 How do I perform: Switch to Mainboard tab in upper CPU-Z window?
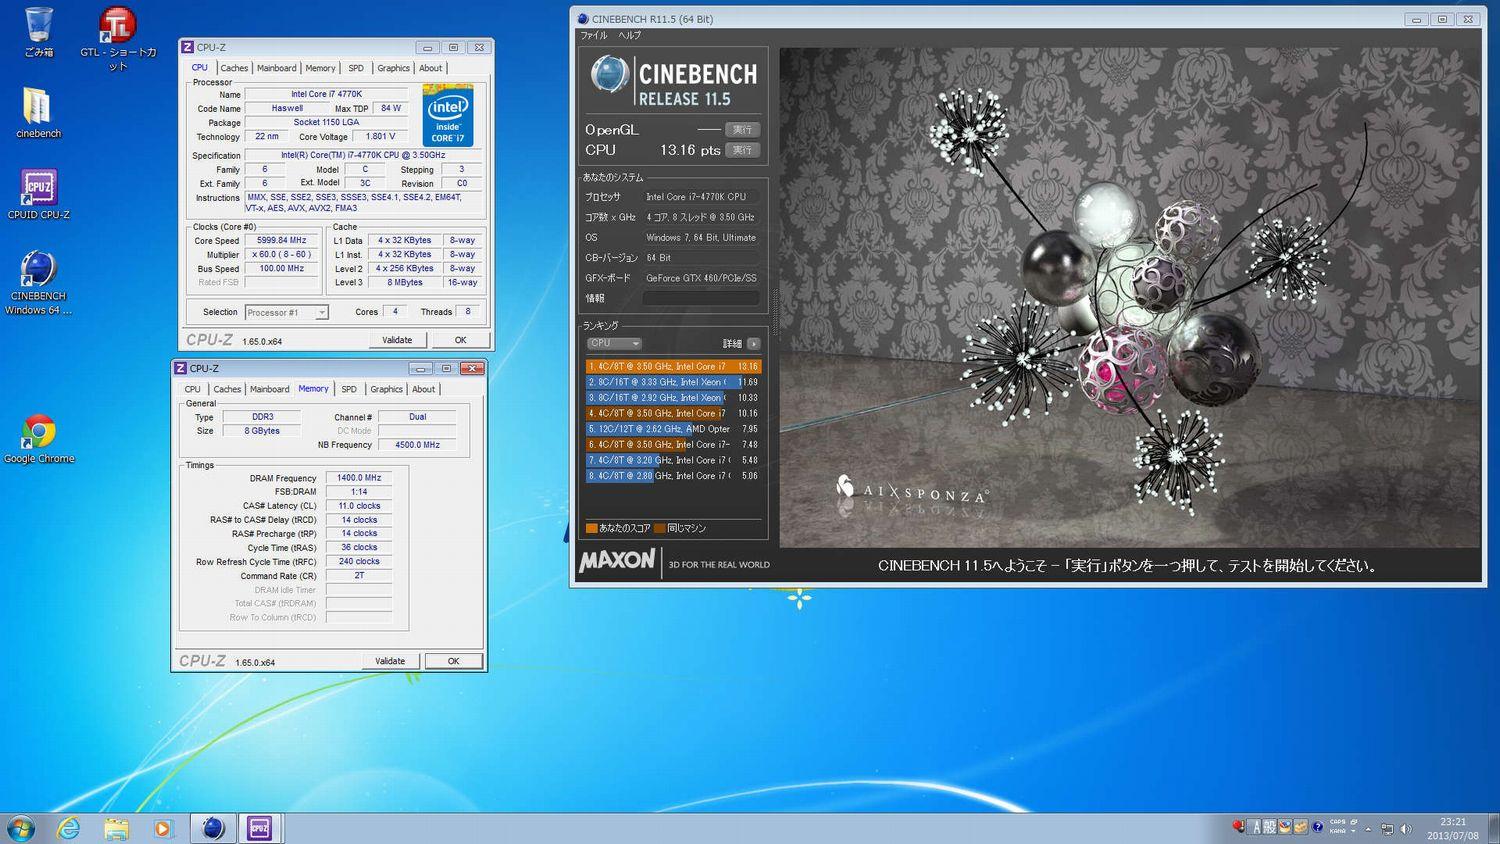276,68
